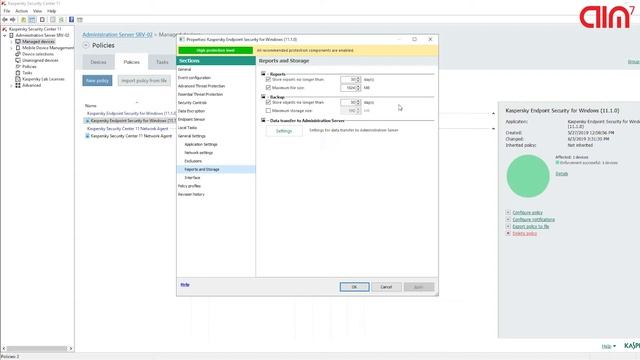
Task: Collapse Data transfer to Administration Server section
Action: click(263, 120)
